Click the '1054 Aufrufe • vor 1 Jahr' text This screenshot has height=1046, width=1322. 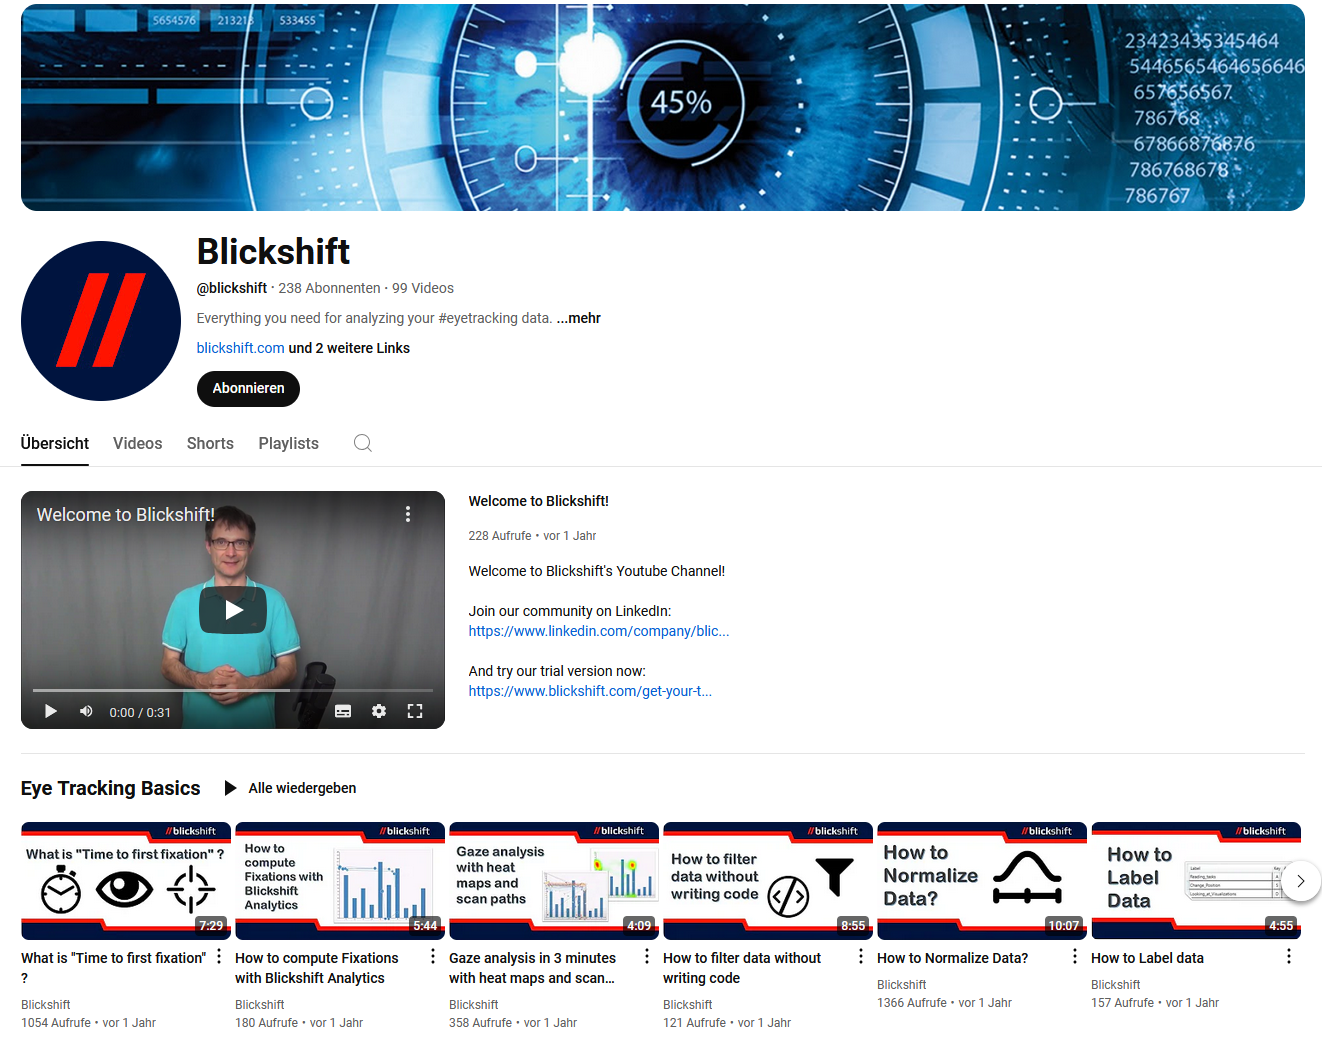[88, 1023]
